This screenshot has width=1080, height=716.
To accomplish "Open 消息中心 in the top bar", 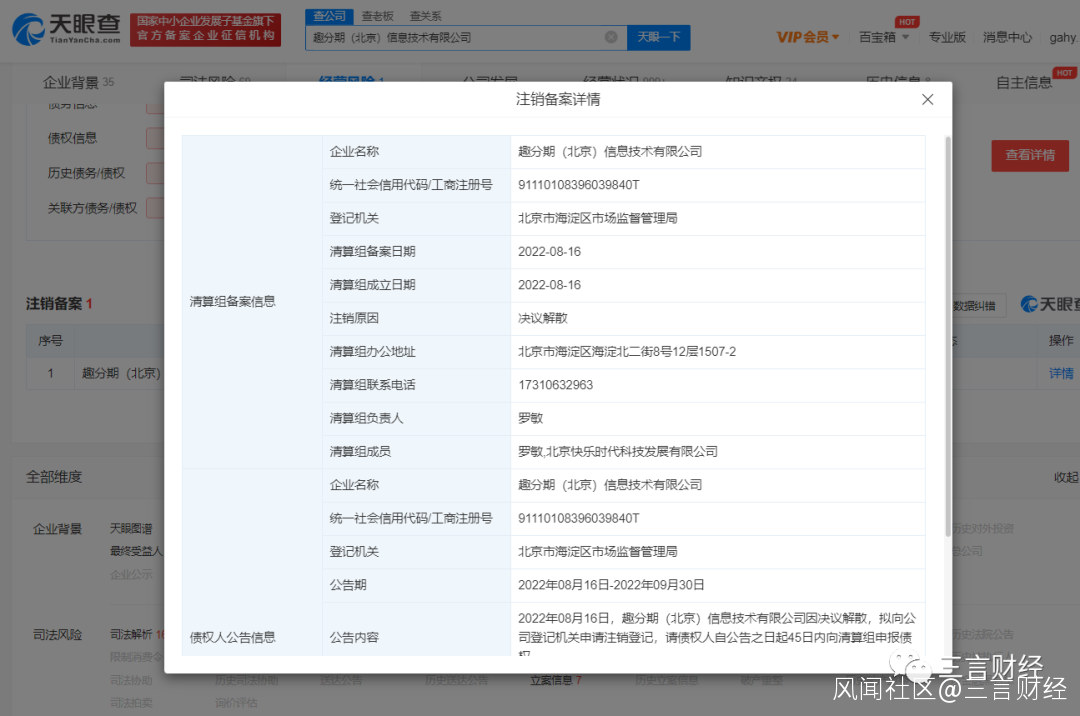I will click(1007, 37).
